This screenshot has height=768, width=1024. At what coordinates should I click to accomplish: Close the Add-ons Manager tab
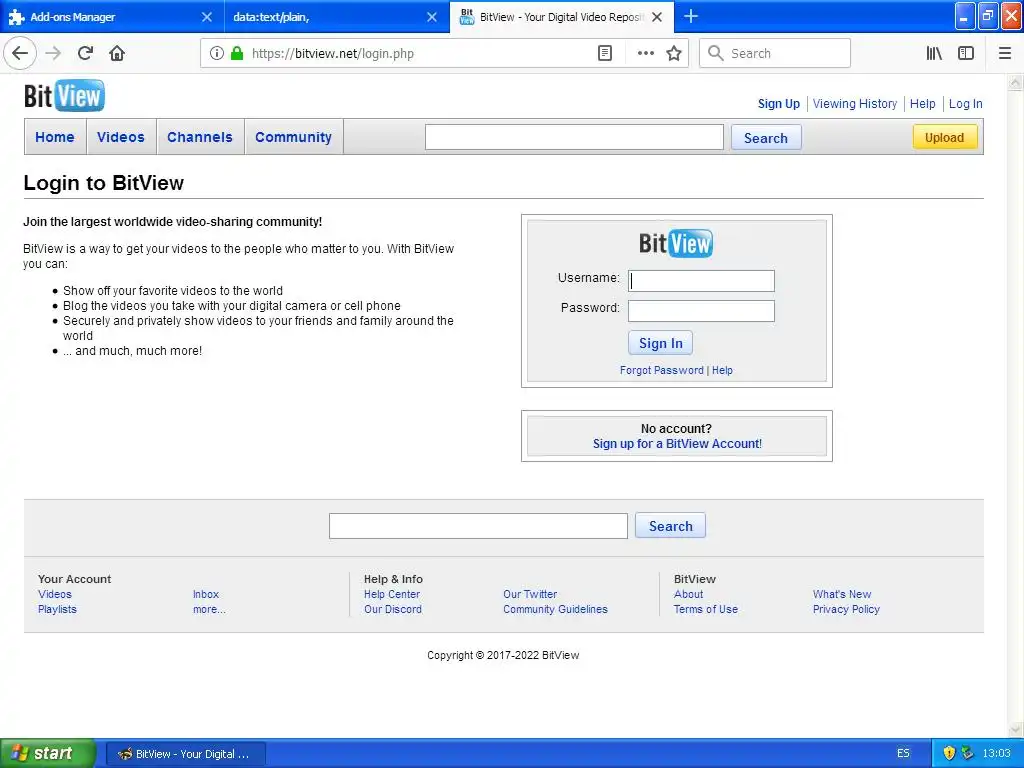click(x=206, y=17)
